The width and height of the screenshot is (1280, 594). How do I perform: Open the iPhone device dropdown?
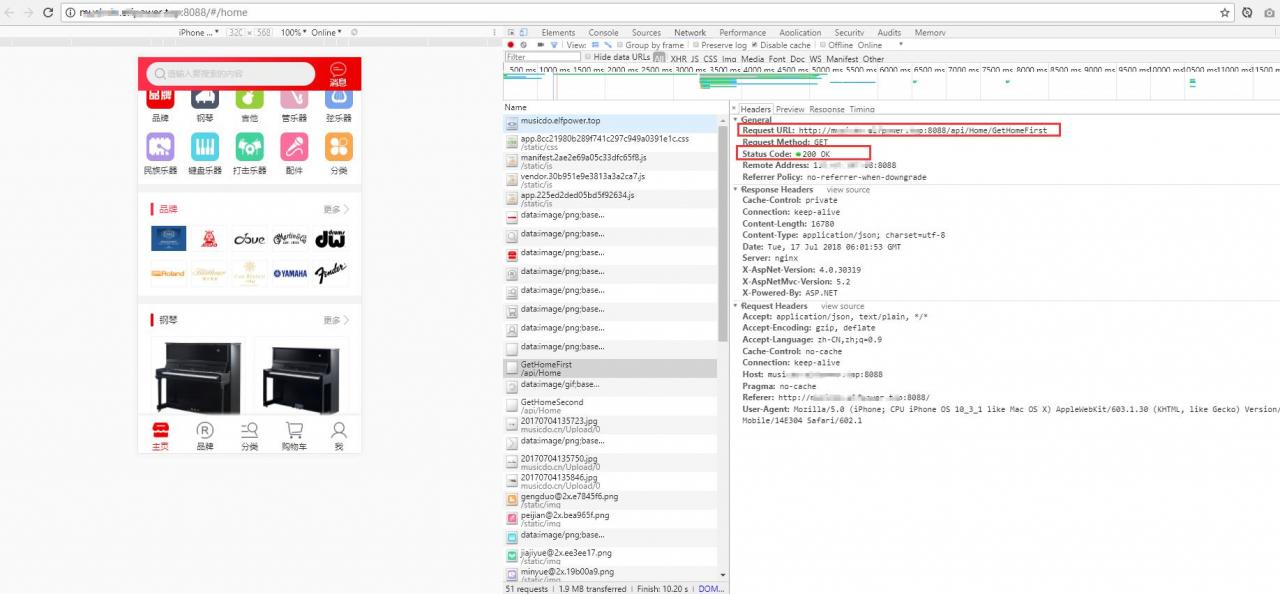click(x=198, y=32)
